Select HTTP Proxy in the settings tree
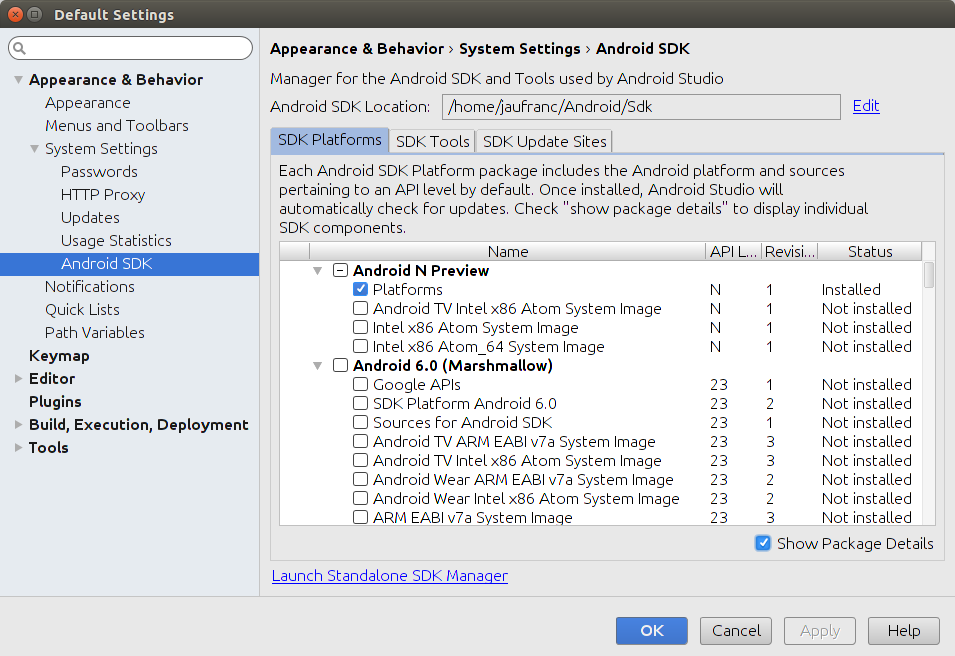Viewport: 955px width, 656px height. (102, 194)
